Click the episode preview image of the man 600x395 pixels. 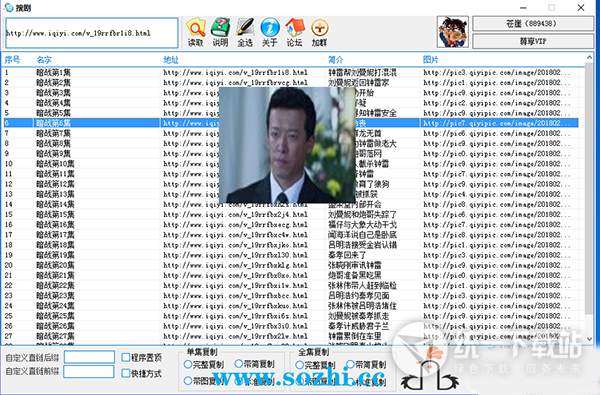tap(287, 145)
